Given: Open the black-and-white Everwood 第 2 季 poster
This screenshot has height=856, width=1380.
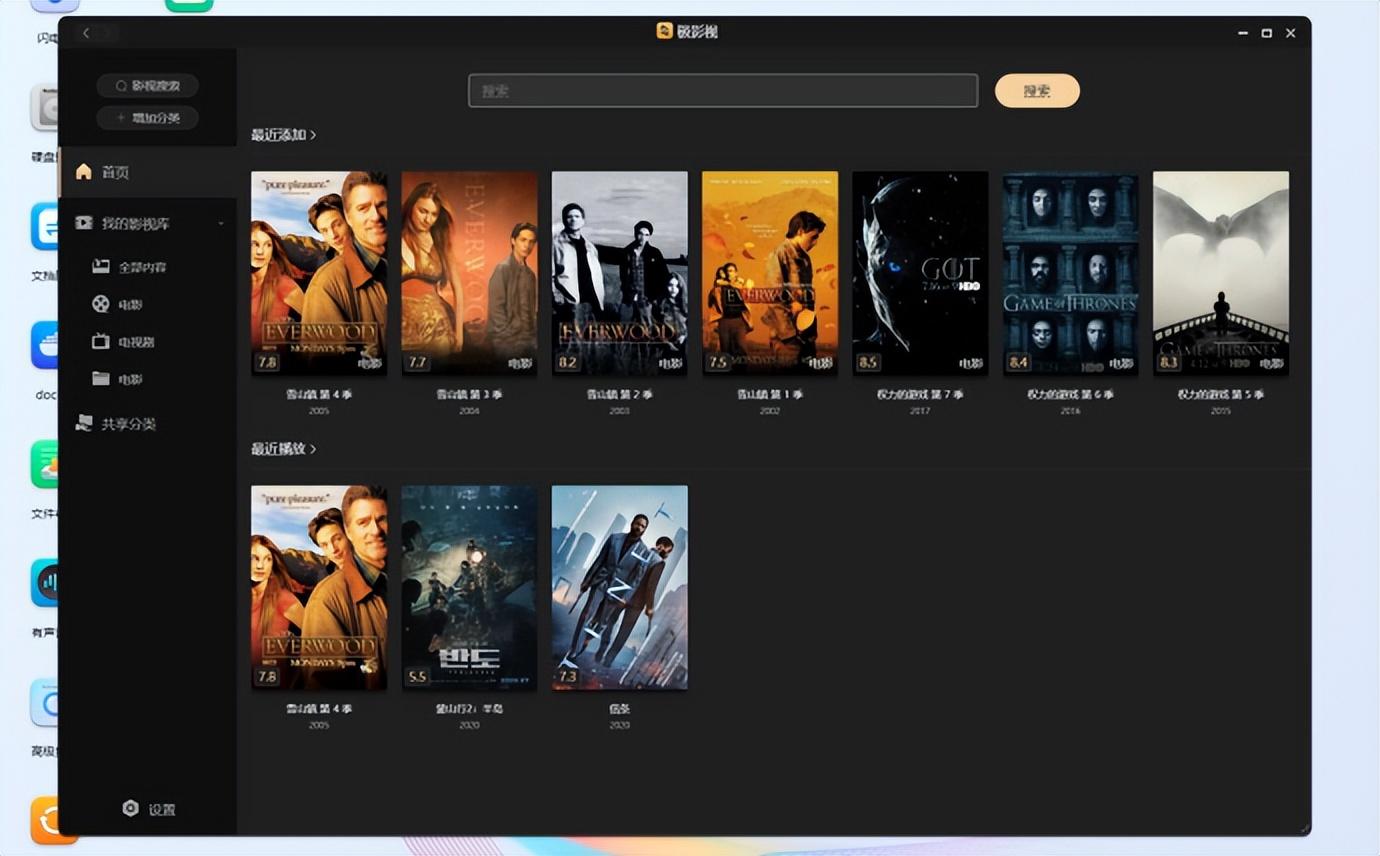Looking at the screenshot, I should (x=620, y=273).
